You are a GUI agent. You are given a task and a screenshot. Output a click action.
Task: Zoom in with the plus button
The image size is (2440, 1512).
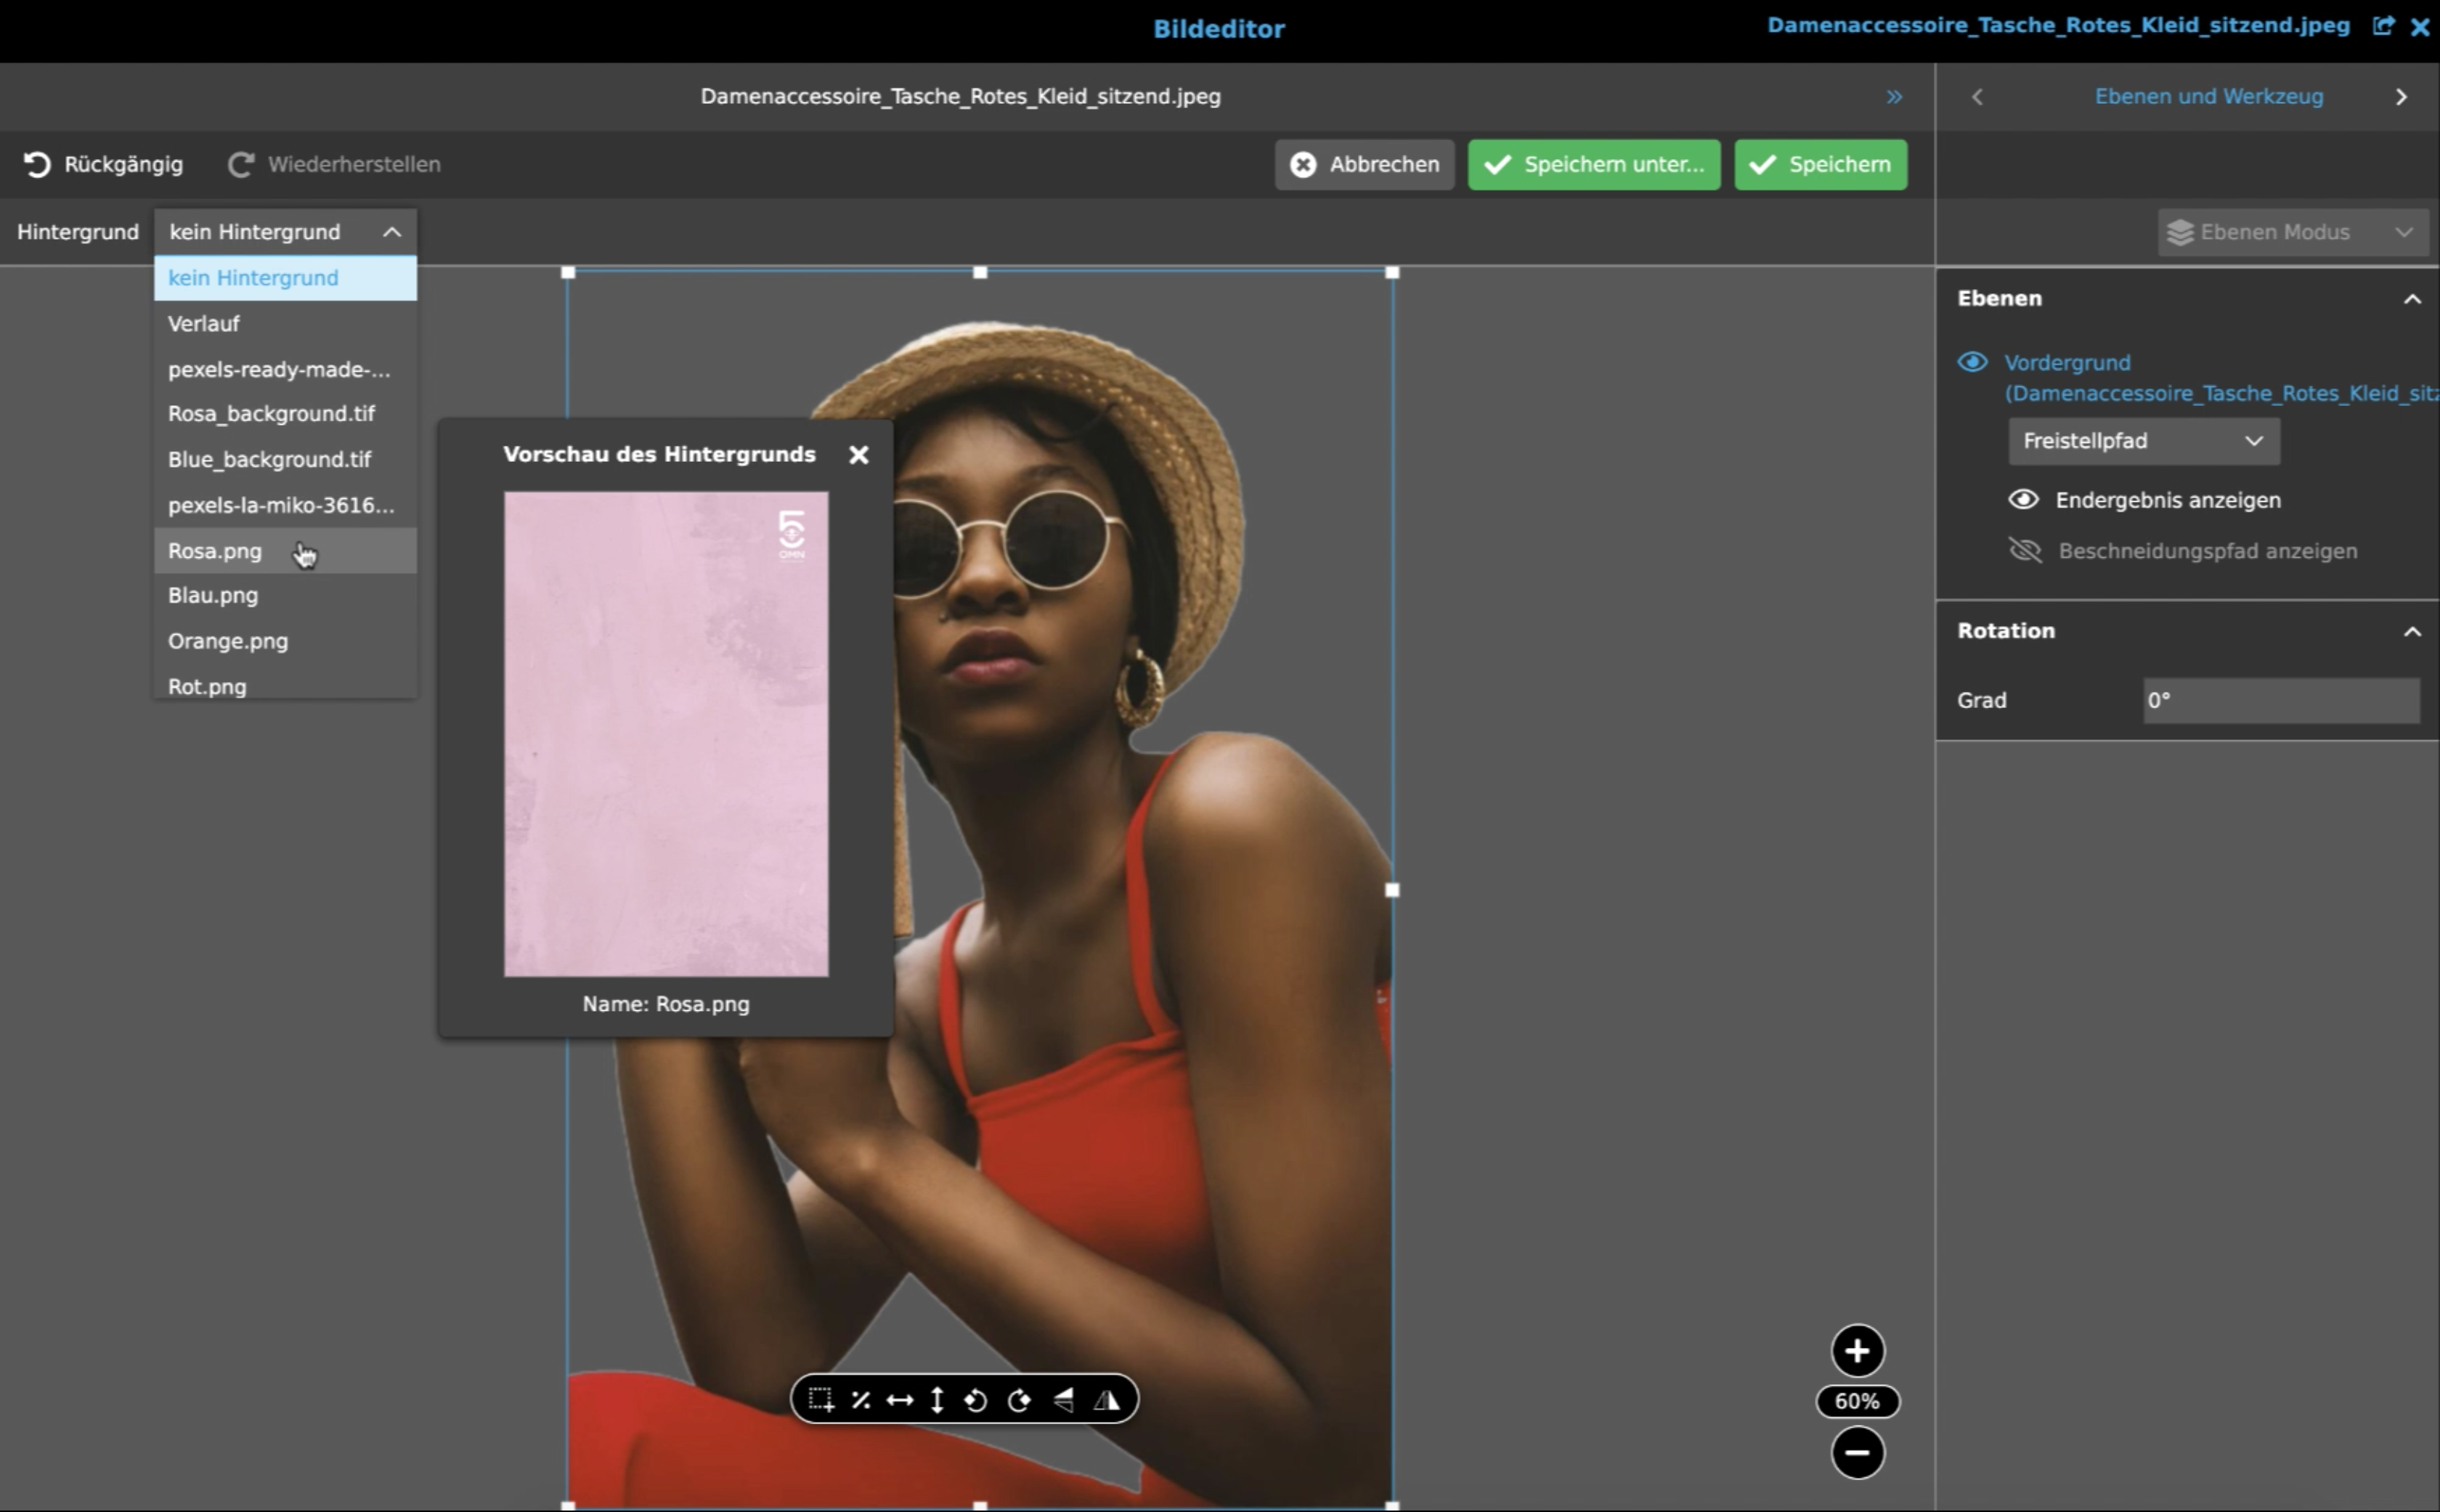tap(1857, 1351)
